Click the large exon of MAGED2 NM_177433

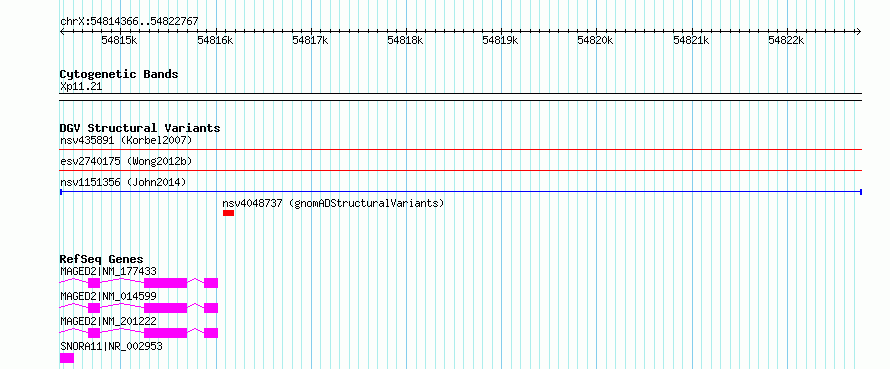coord(165,283)
